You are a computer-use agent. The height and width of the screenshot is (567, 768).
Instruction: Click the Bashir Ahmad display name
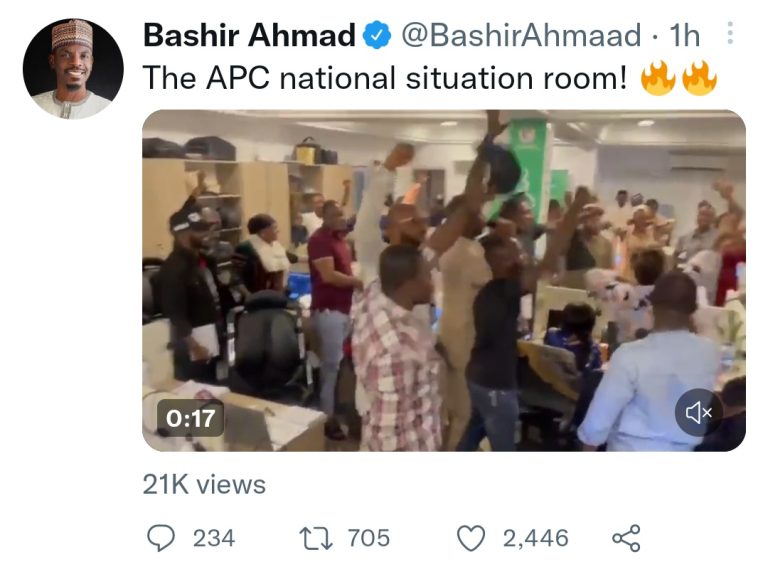coord(249,37)
